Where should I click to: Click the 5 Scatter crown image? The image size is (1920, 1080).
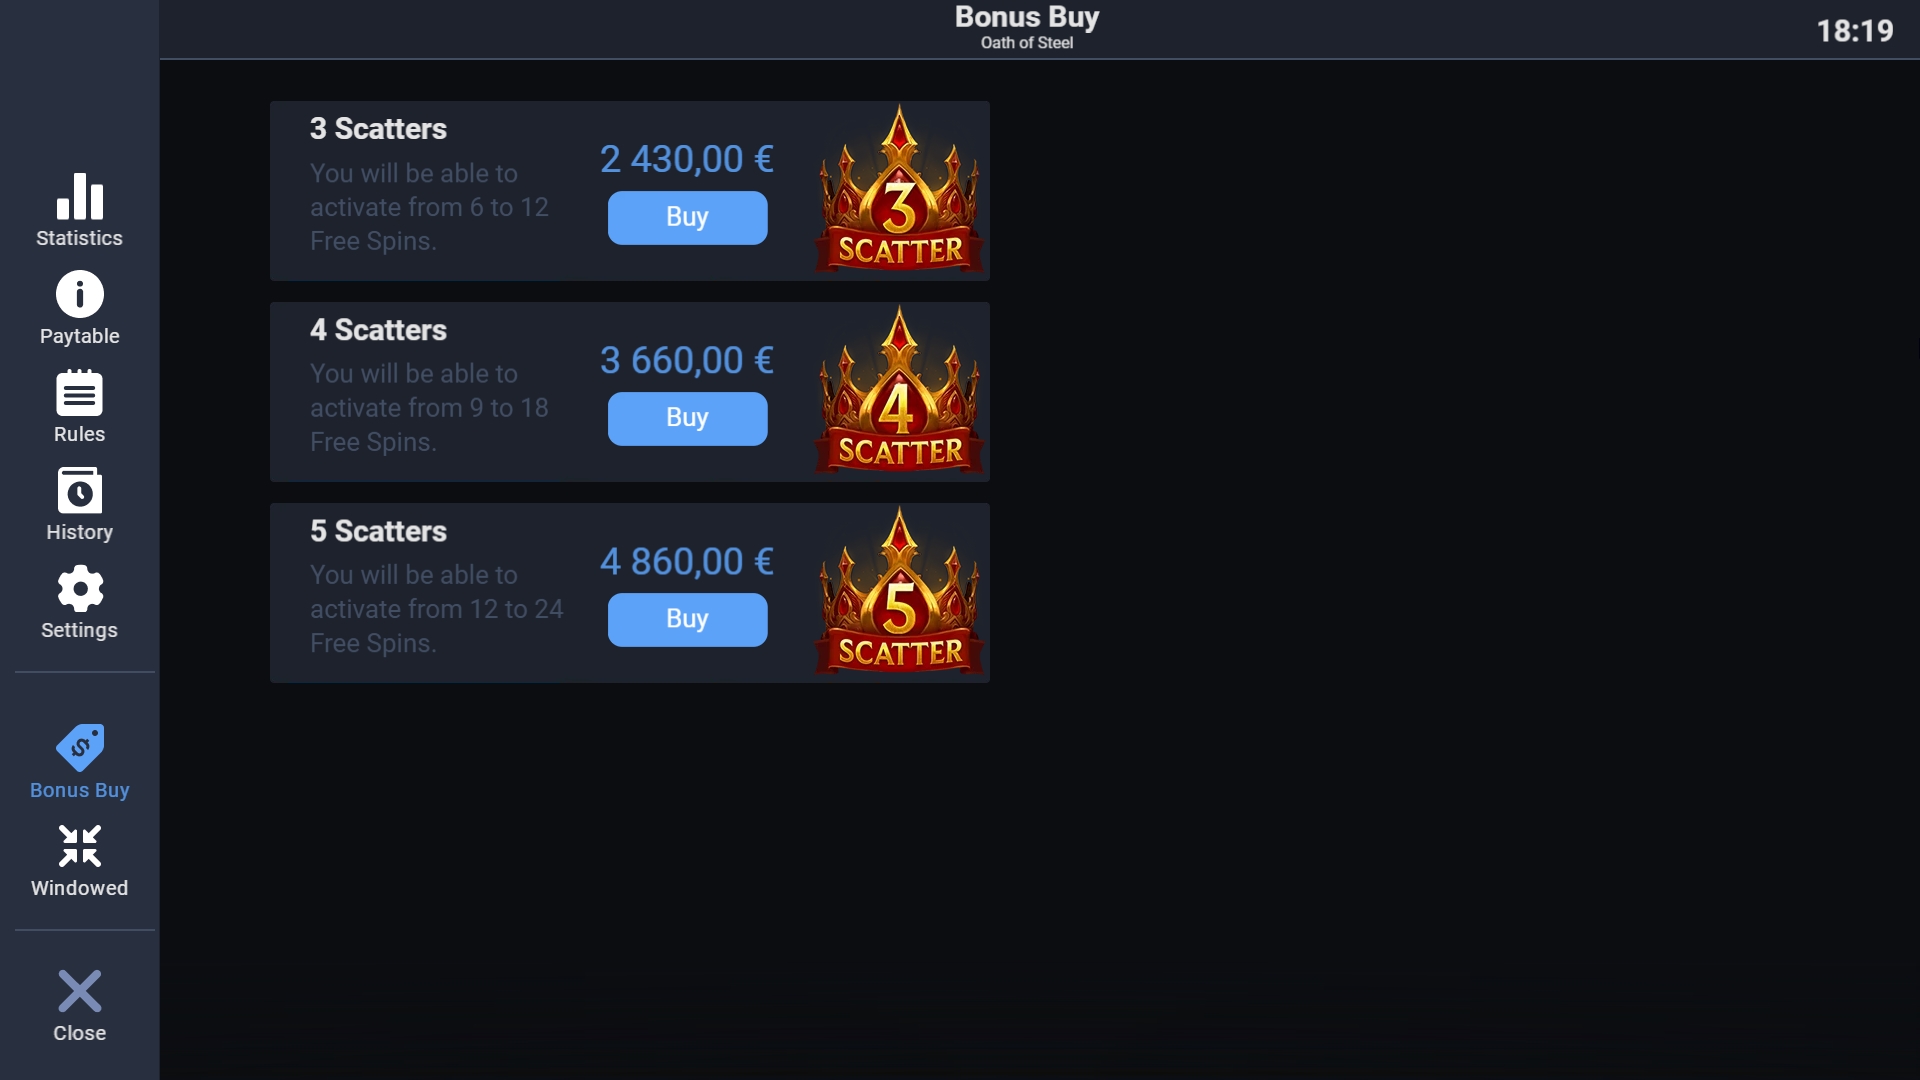[899, 591]
